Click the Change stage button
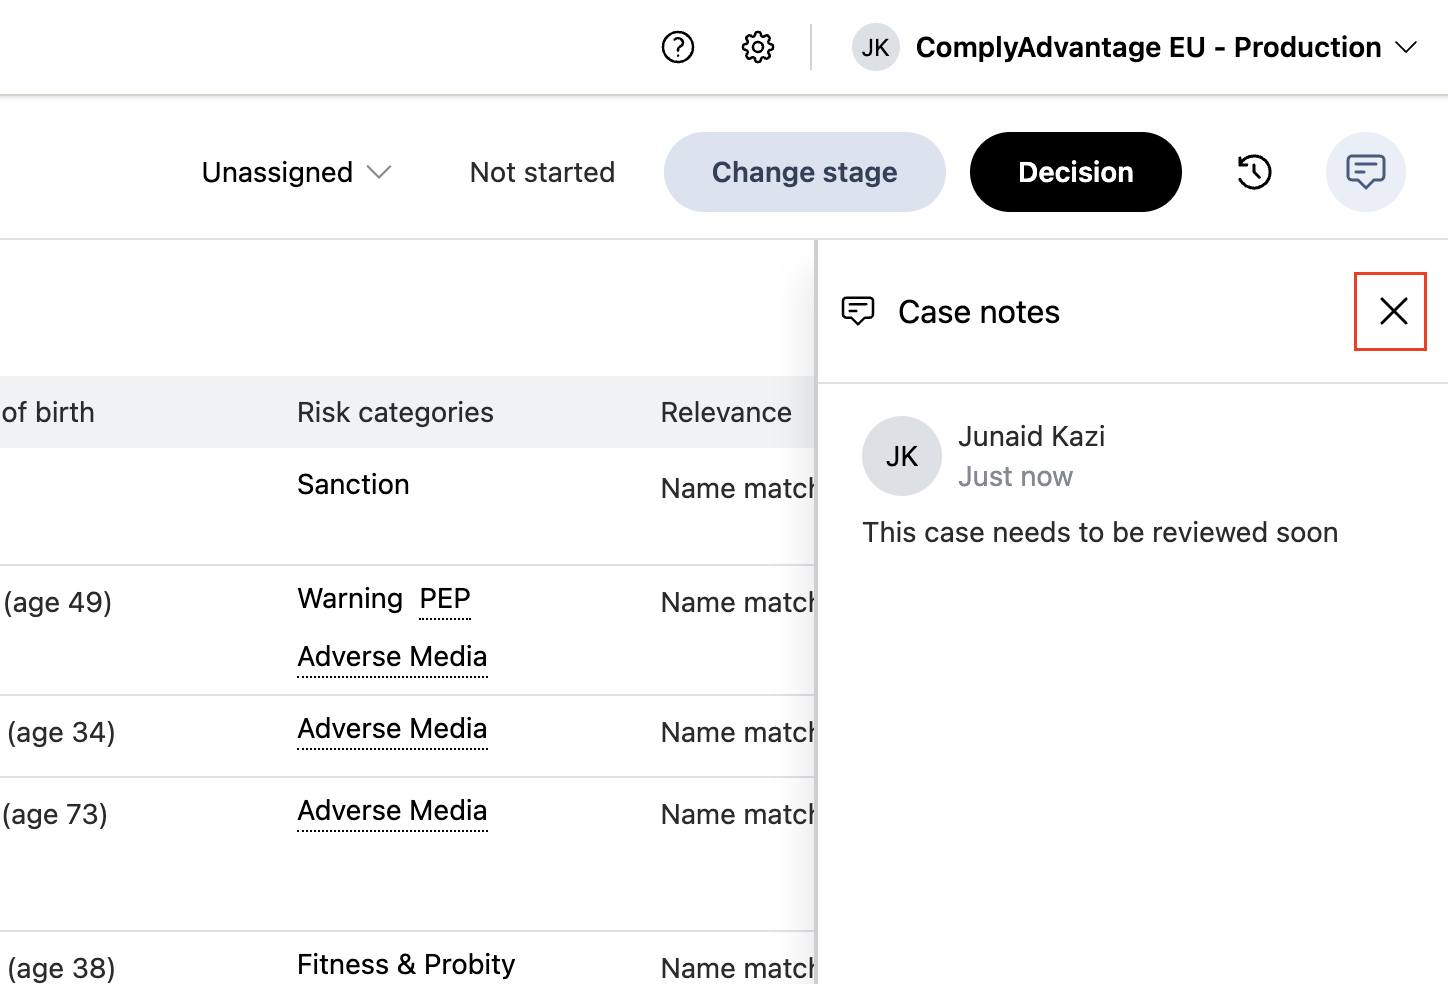1448x984 pixels. pos(804,172)
